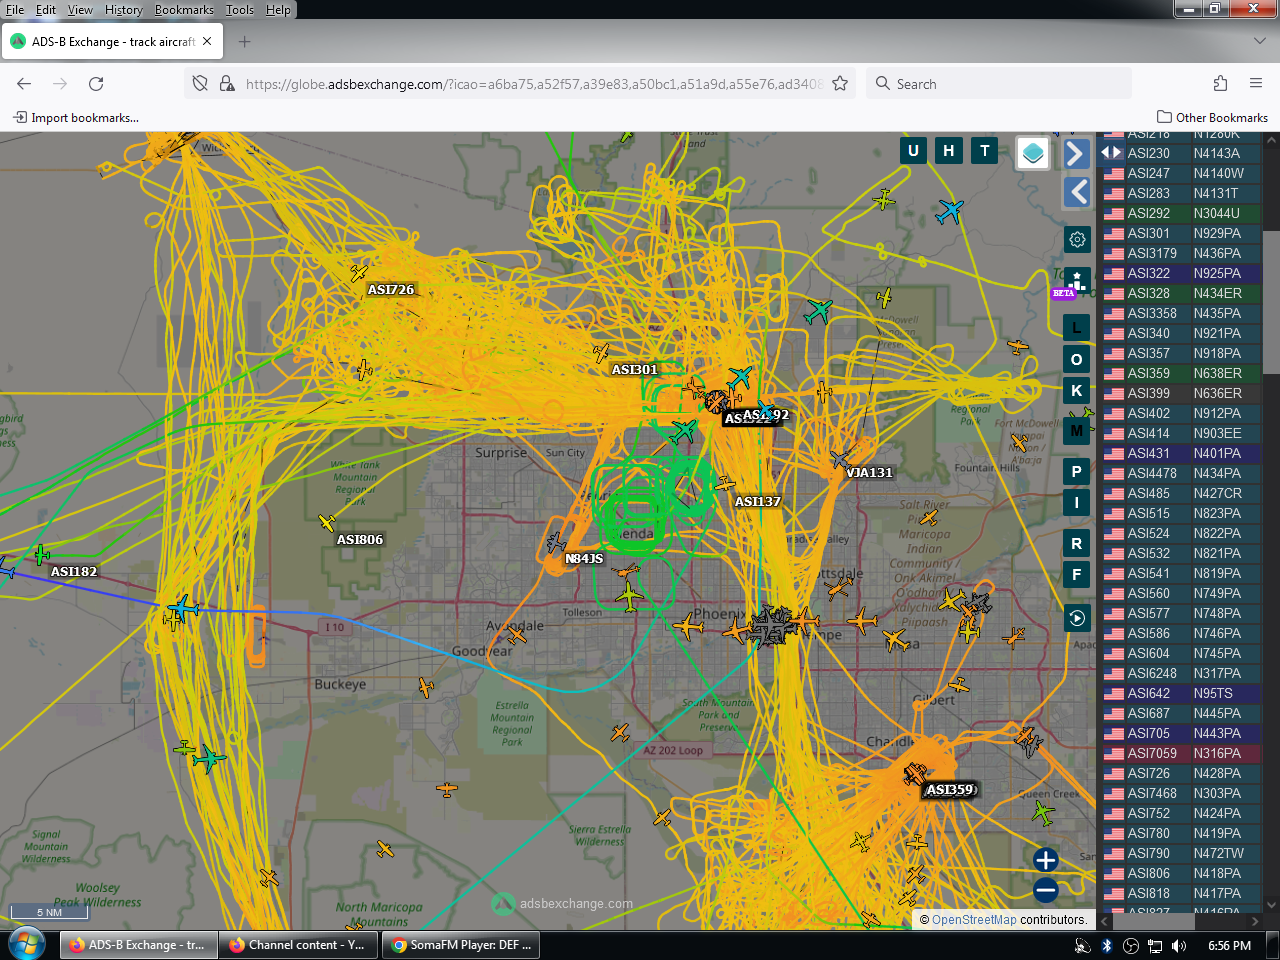Viewport: 1280px width, 960px height.
Task: Open the File menu
Action: (15, 10)
